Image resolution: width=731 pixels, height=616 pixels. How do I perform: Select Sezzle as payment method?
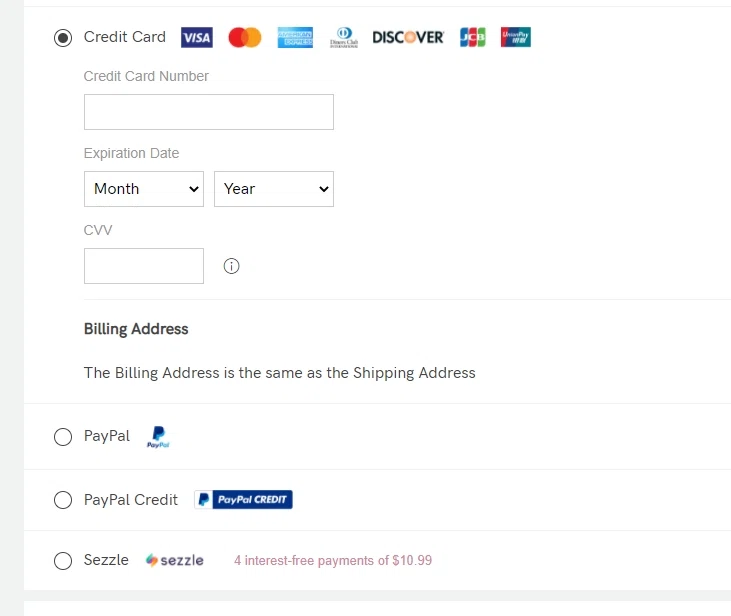pos(63,561)
